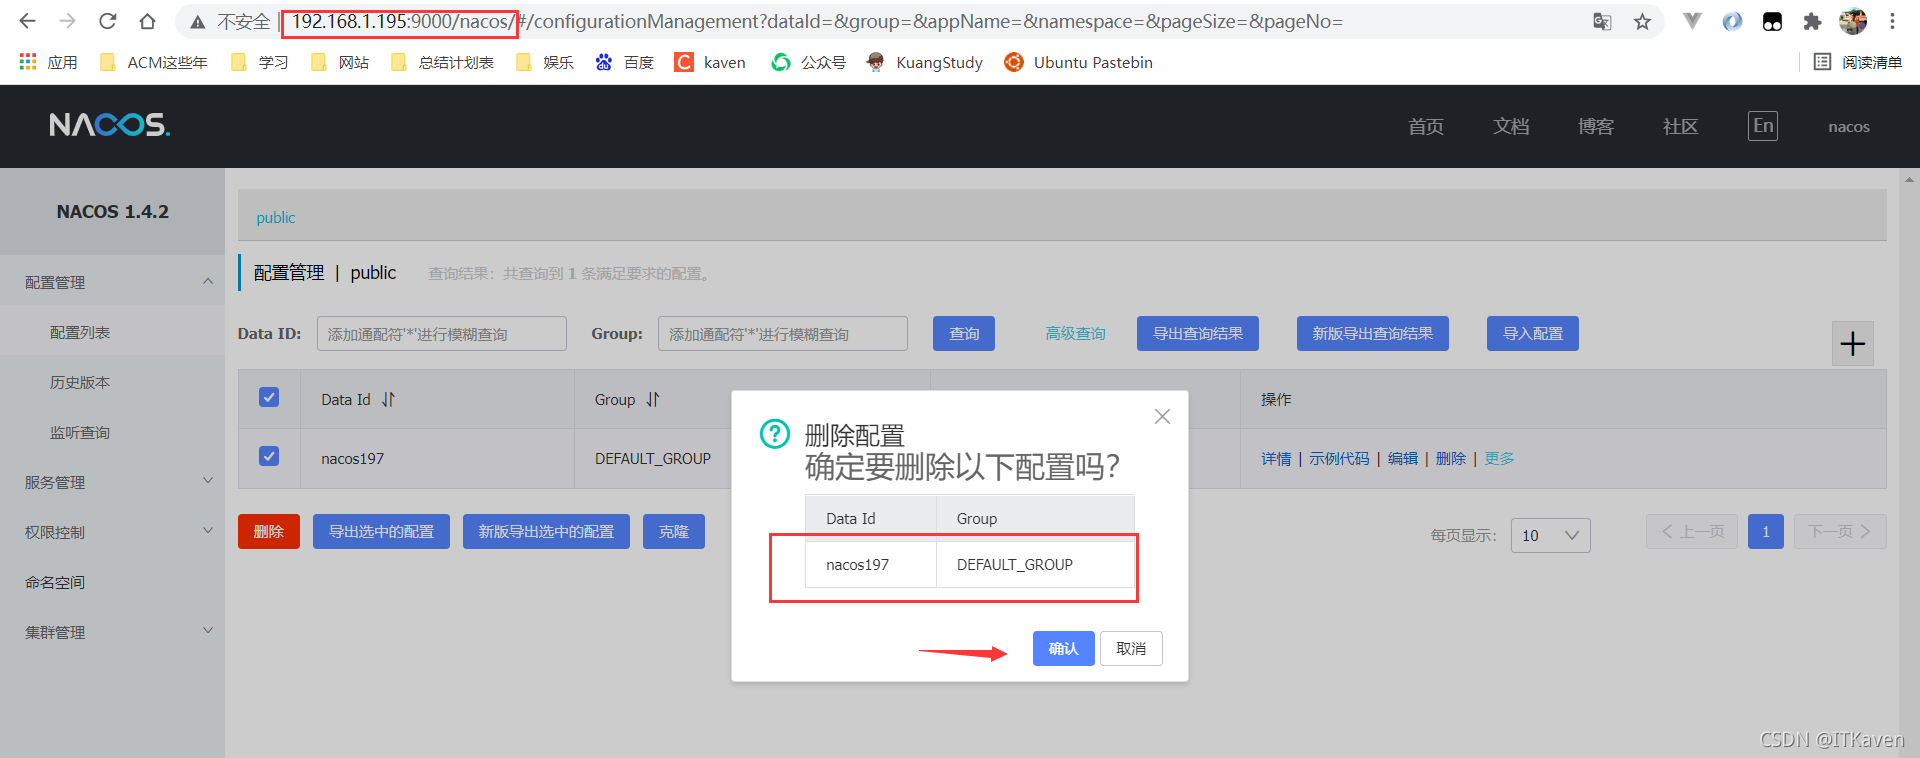Reload the page with the refresh icon
Viewport: 1920px width, 758px height.
pyautogui.click(x=108, y=21)
